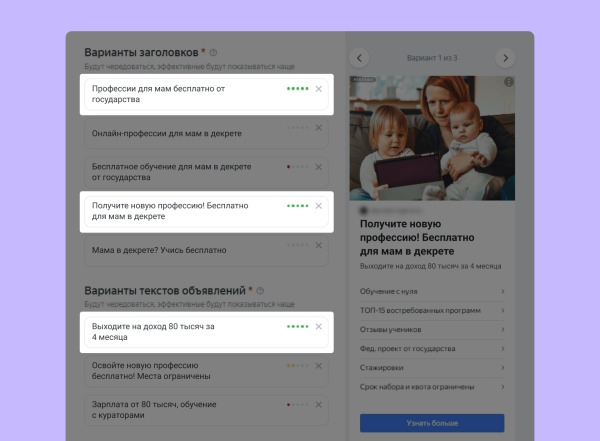Delete the 'Онлайн-профессии для мам в декрете' headline
The image size is (600, 441).
318,128
